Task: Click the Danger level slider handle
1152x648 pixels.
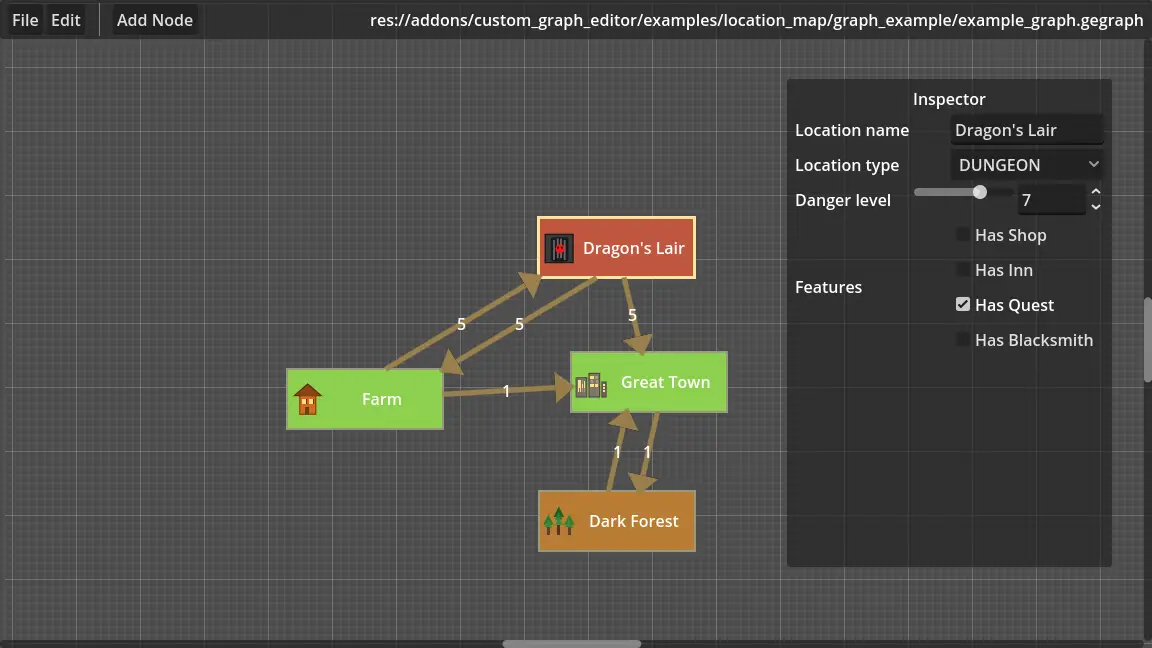Action: click(x=978, y=192)
